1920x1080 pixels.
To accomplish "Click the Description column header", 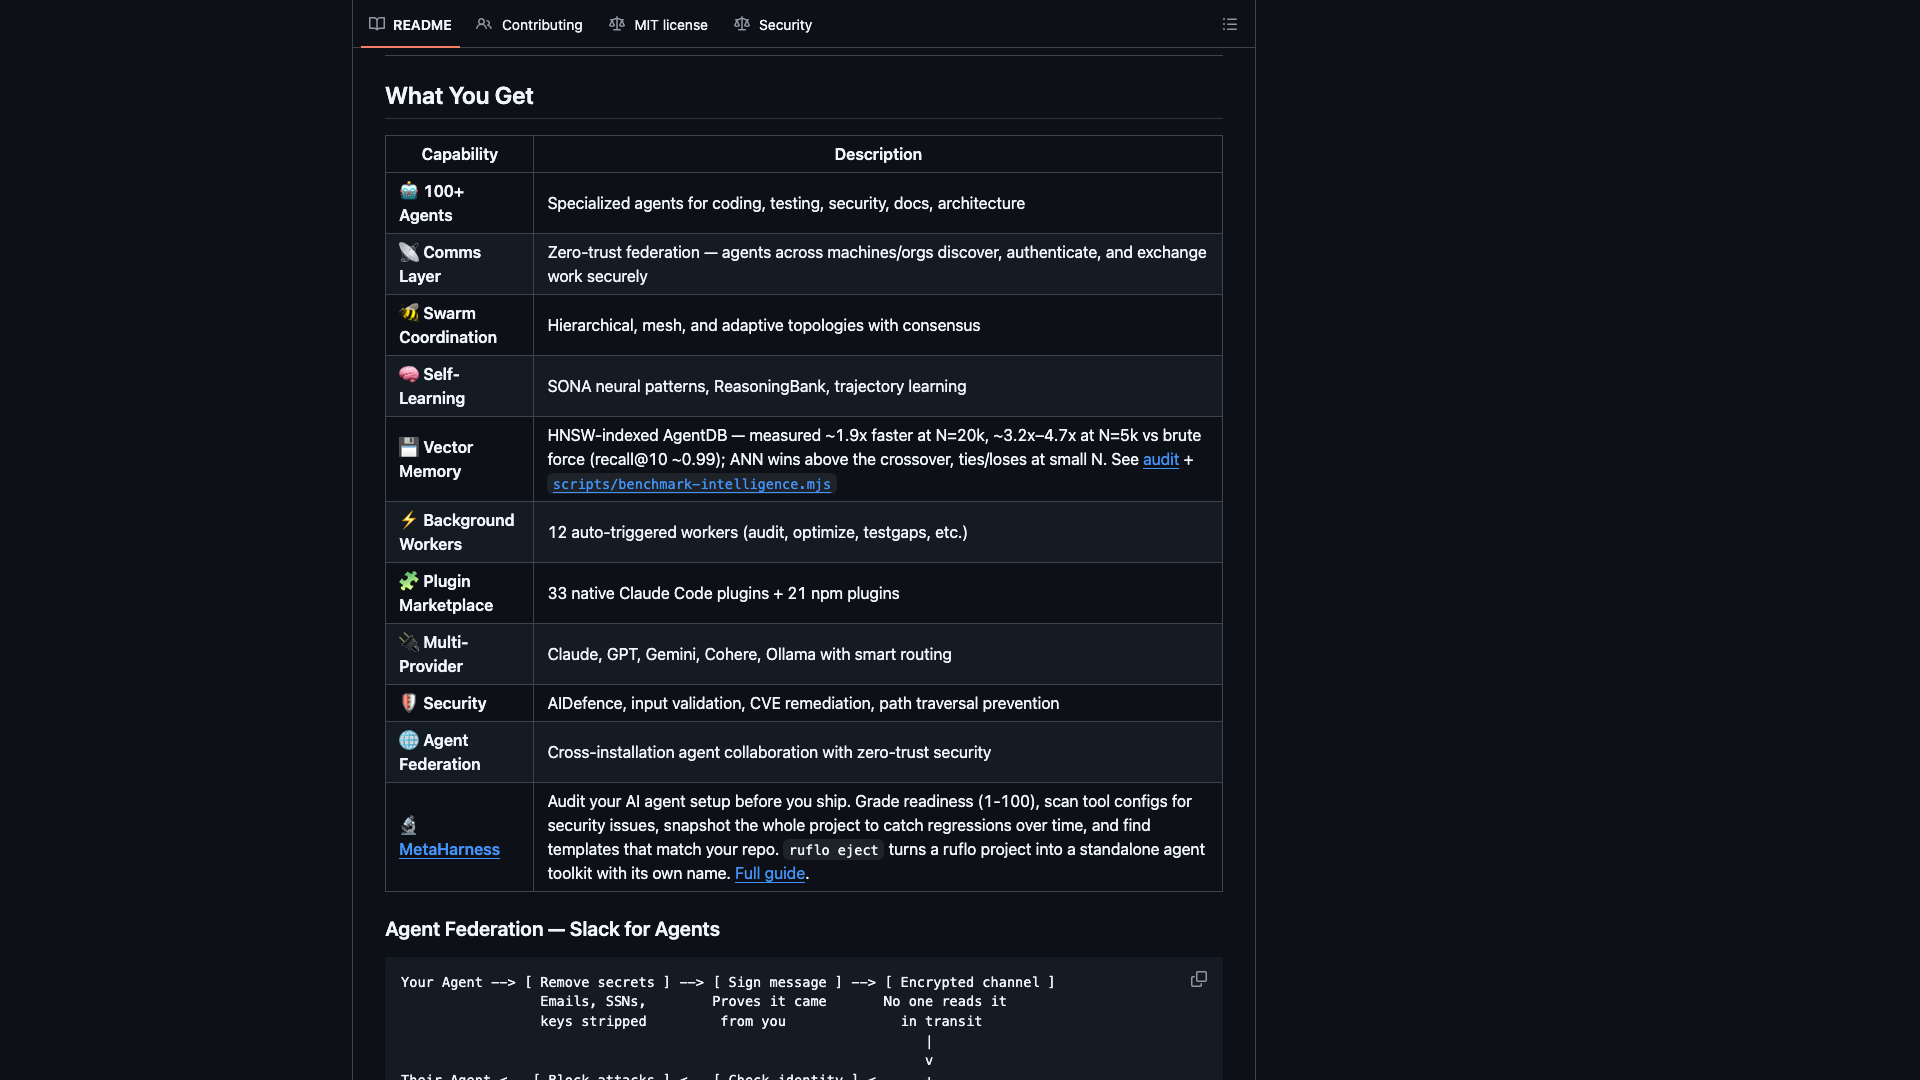I will click(x=878, y=154).
